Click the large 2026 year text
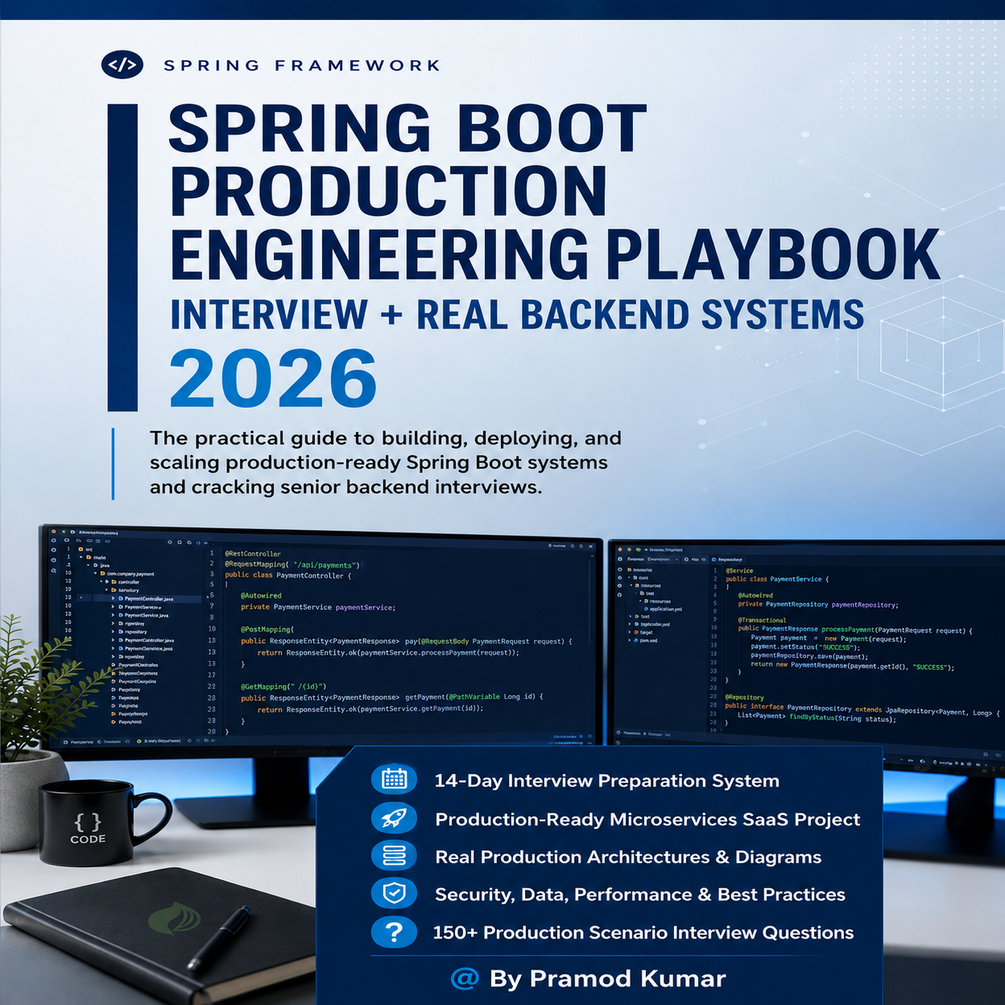 [x=273, y=378]
